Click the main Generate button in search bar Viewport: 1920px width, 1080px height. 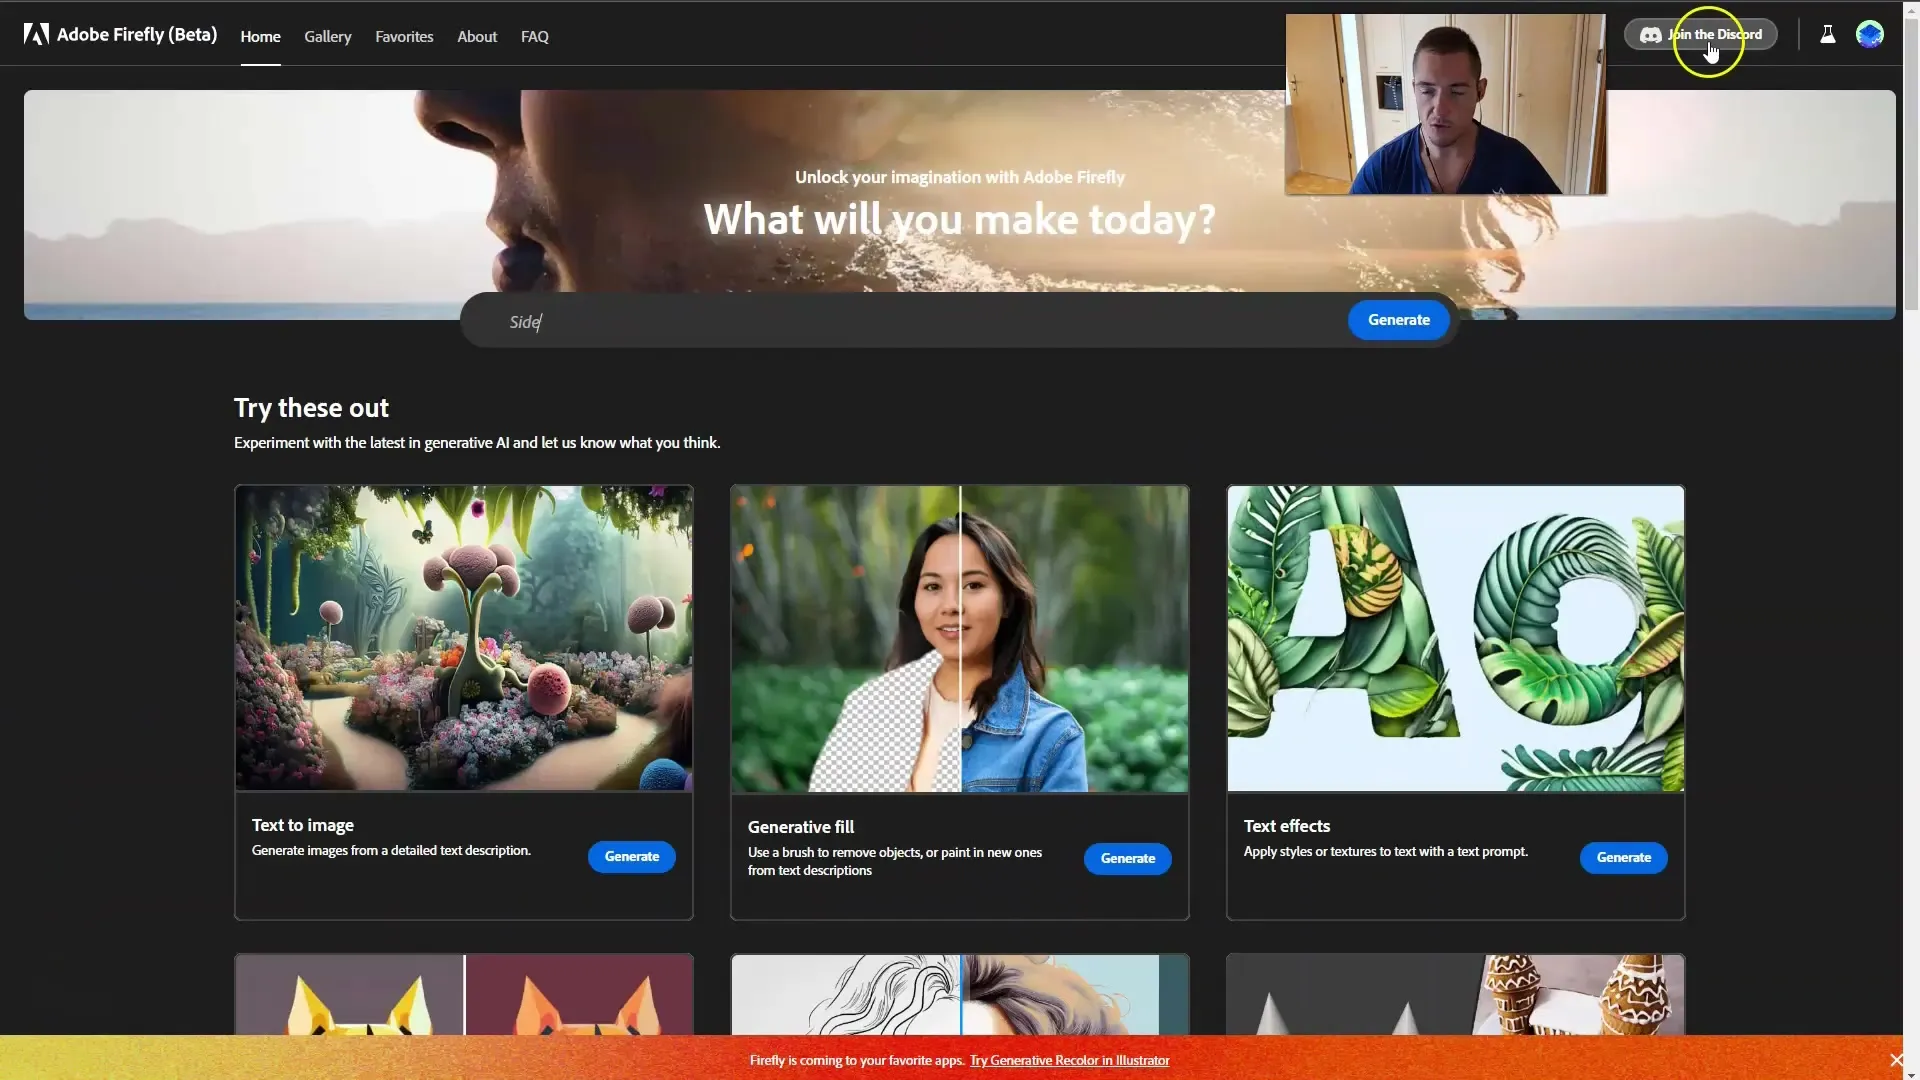pos(1398,320)
